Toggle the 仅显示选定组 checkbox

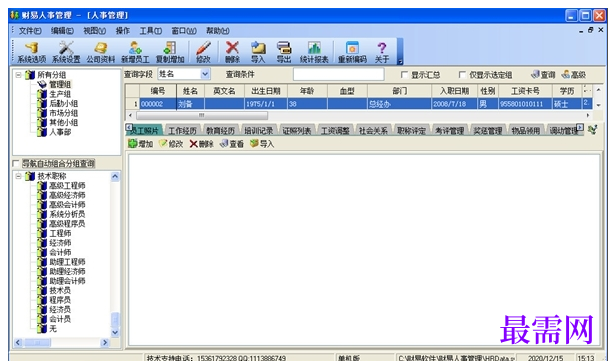[462, 75]
